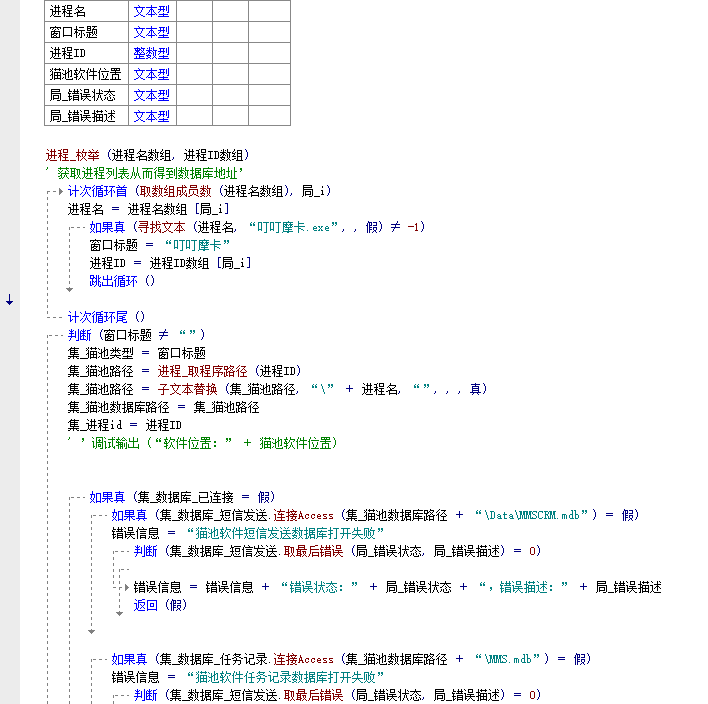Select the 局_错误状态 variable row name
The width and height of the screenshot is (708, 704).
(x=83, y=95)
